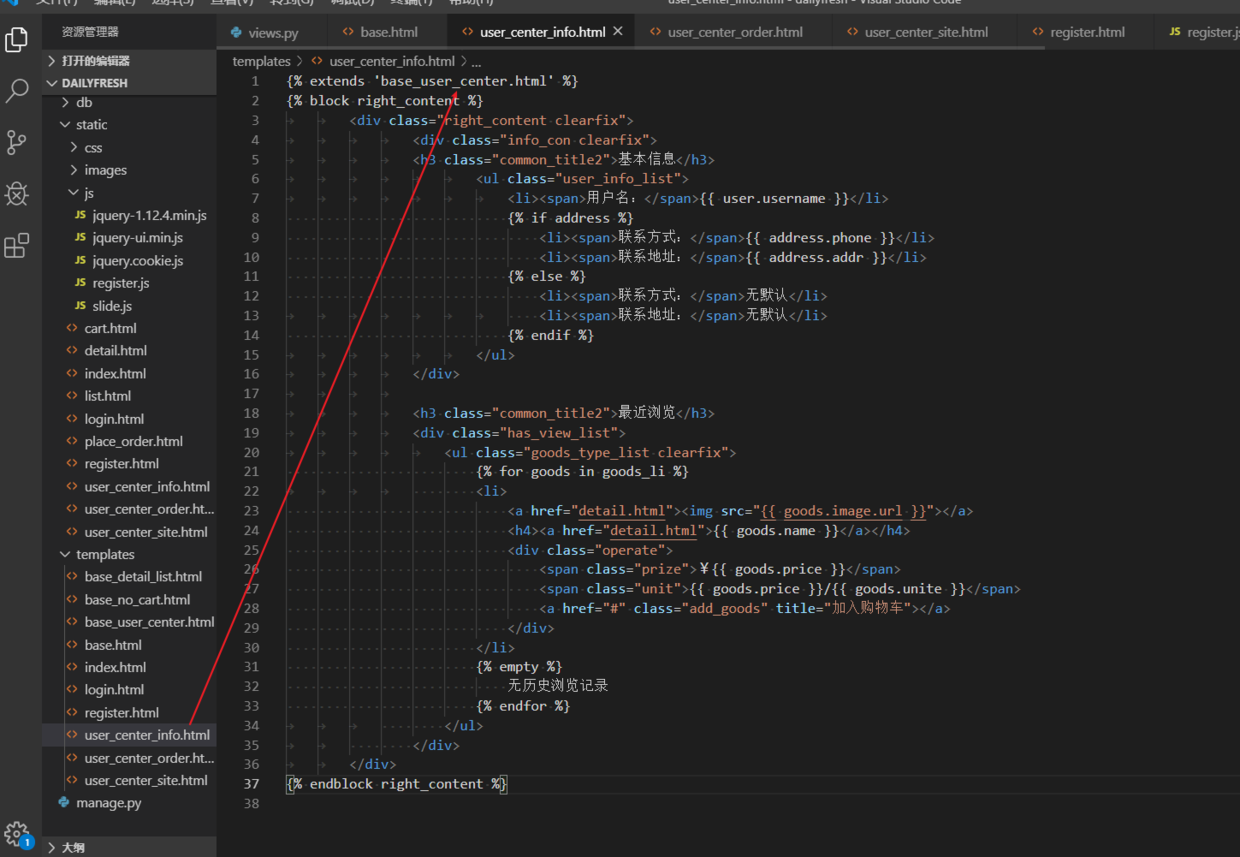Select user_center_info.html under templates folder
1240x857 pixels.
[147, 735]
